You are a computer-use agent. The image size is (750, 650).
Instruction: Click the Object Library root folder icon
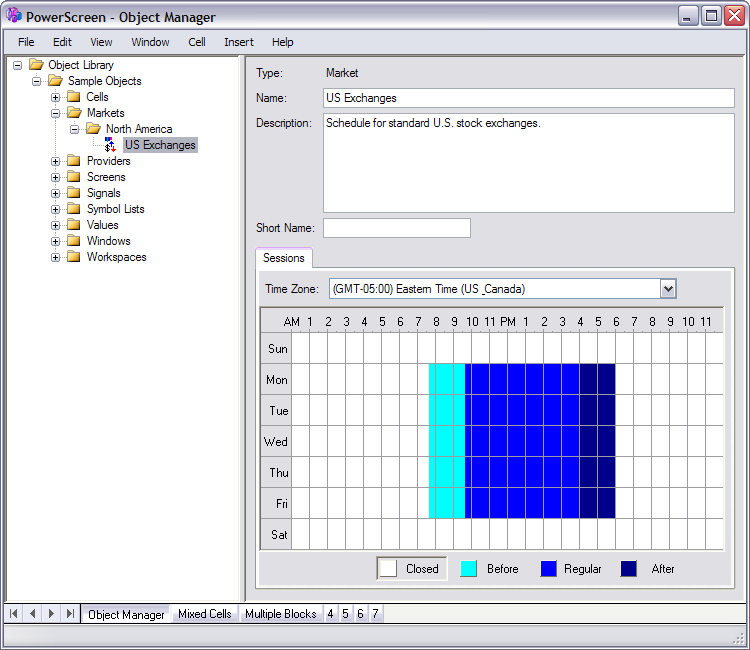click(36, 65)
